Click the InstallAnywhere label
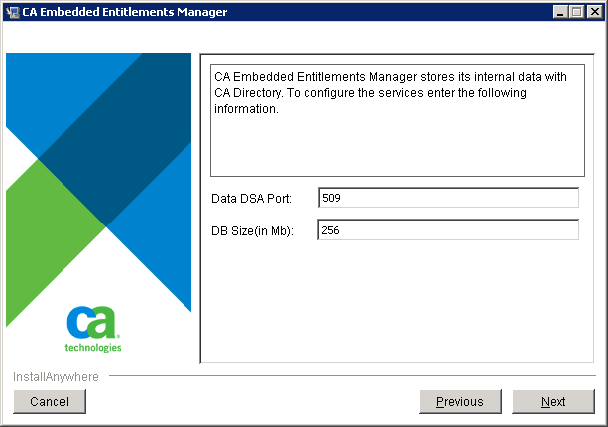Screen dimensions: 608x427 point(56,377)
